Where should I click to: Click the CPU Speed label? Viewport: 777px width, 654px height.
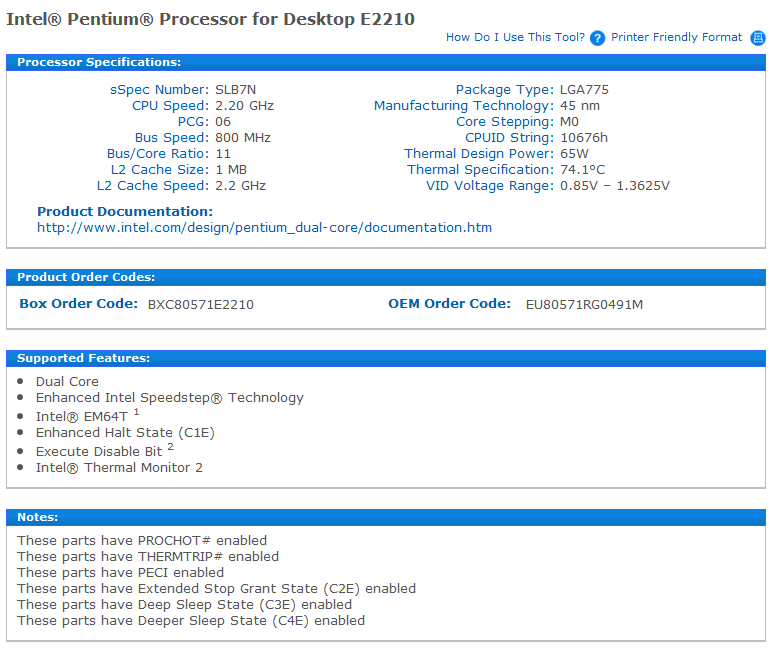[x=170, y=106]
